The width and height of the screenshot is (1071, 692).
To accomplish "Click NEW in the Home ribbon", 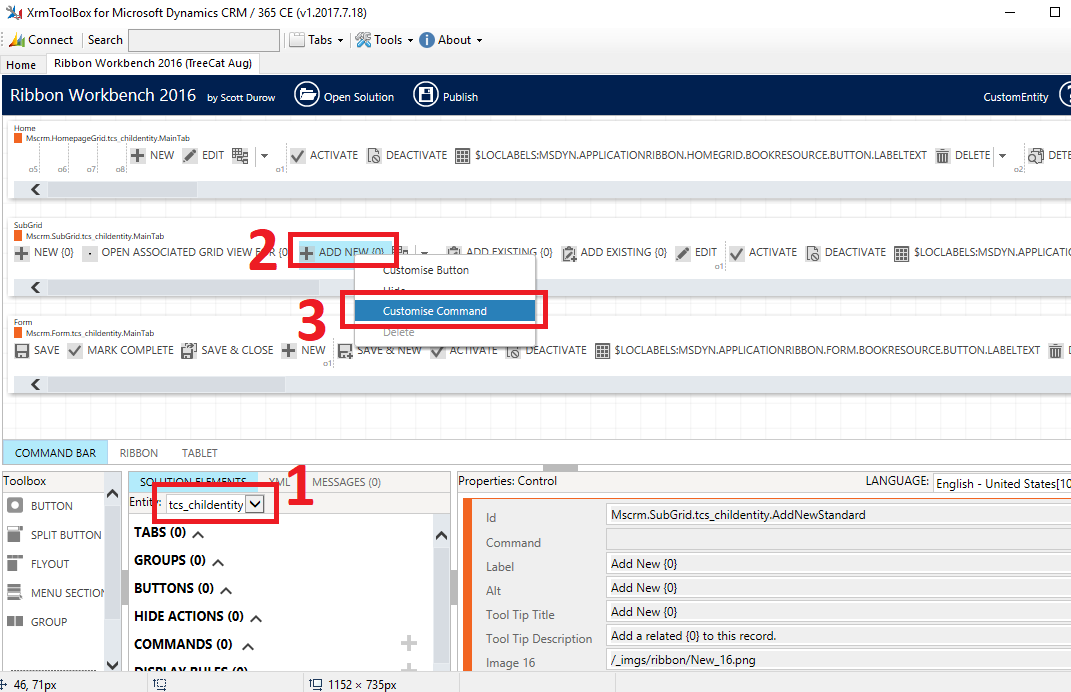I will coord(152,156).
